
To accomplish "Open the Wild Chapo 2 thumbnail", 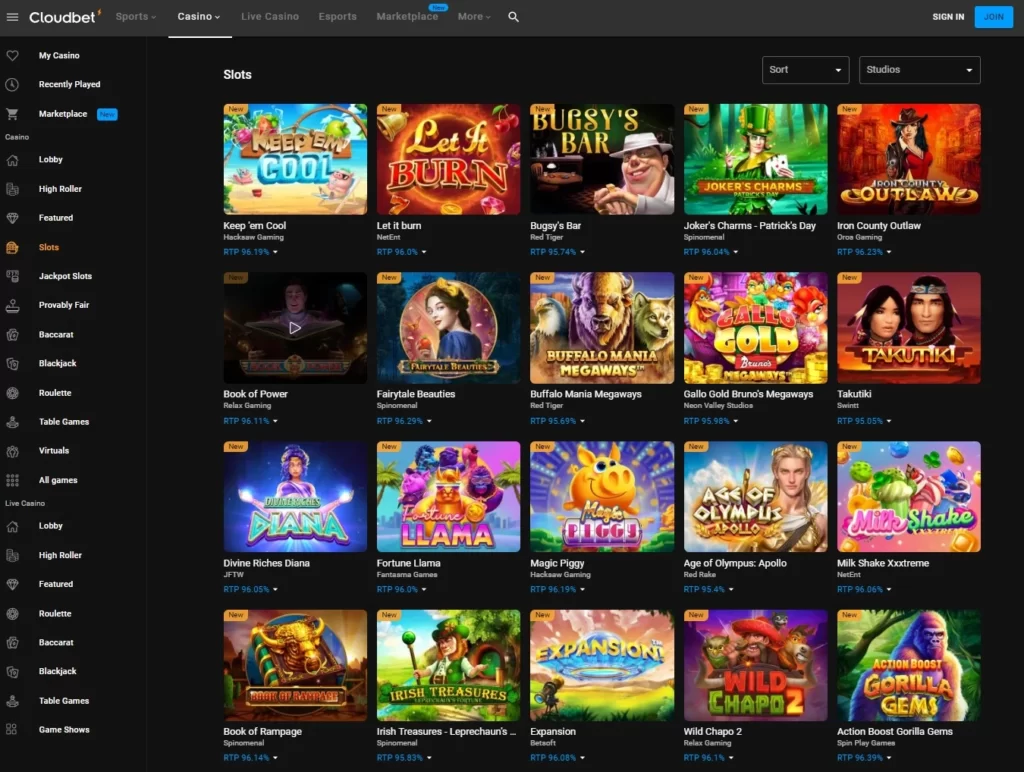I will [756, 666].
